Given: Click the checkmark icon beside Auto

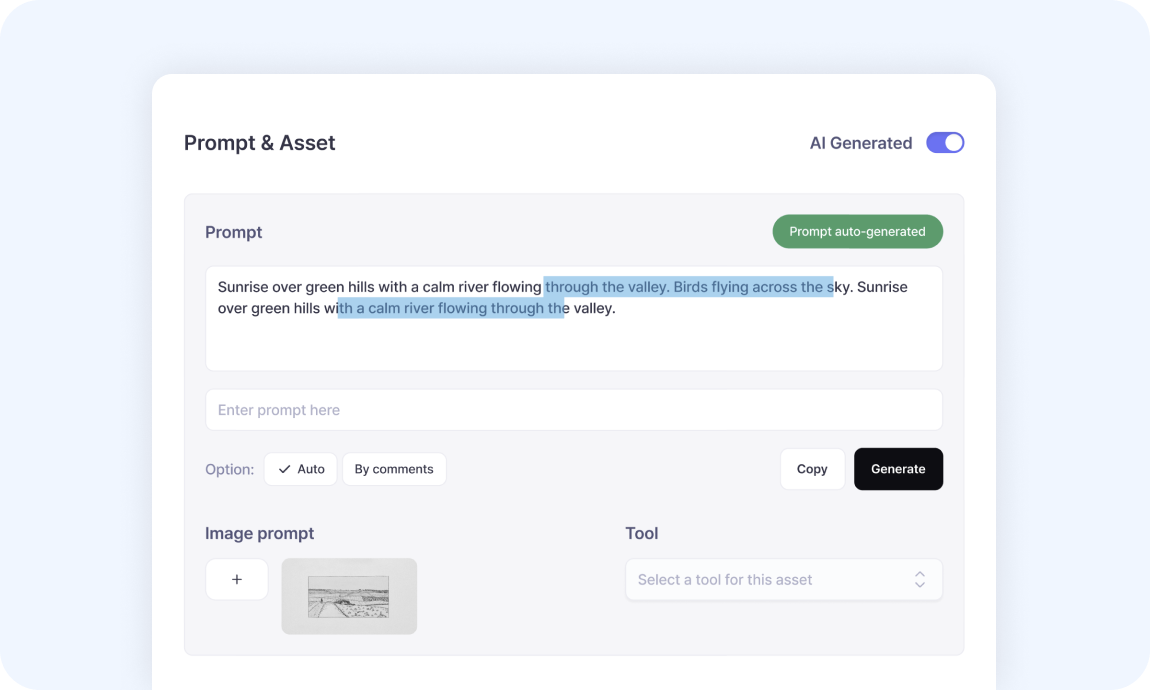Looking at the screenshot, I should (x=285, y=469).
